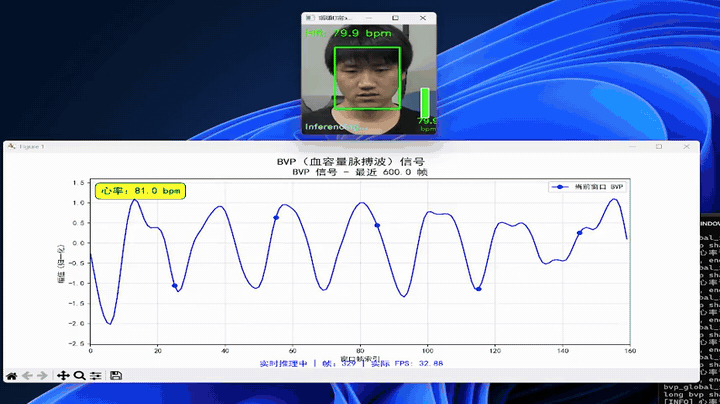Click y-axis tick label 1.5

79,183
